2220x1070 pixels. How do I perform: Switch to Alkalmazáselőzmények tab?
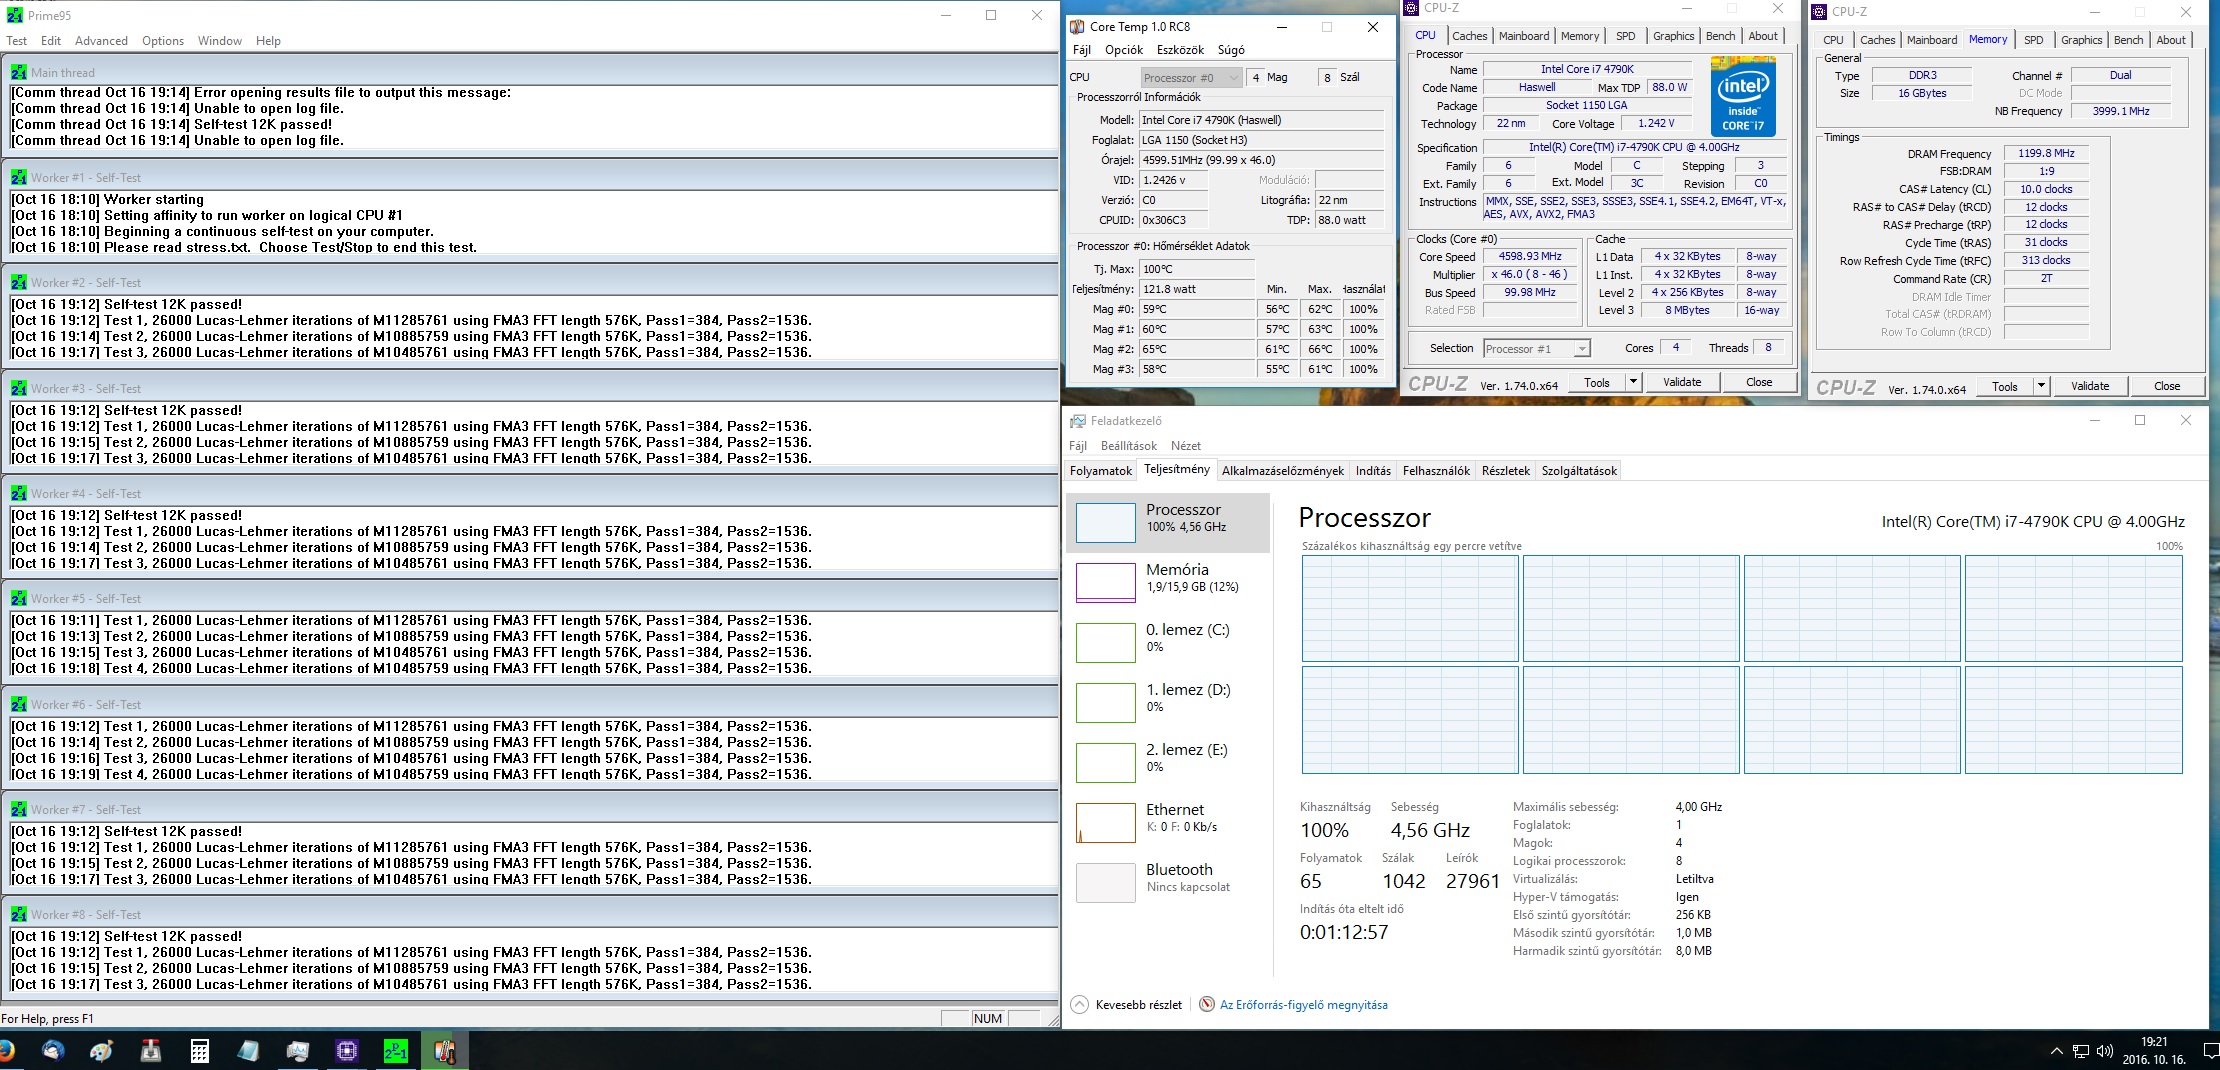pyautogui.click(x=1283, y=471)
